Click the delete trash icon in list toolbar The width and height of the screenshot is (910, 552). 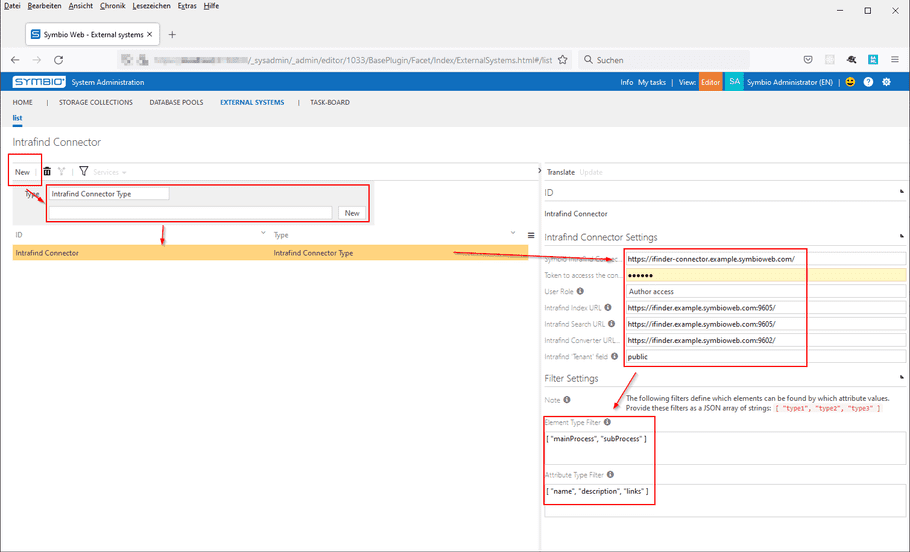pyautogui.click(x=47, y=171)
